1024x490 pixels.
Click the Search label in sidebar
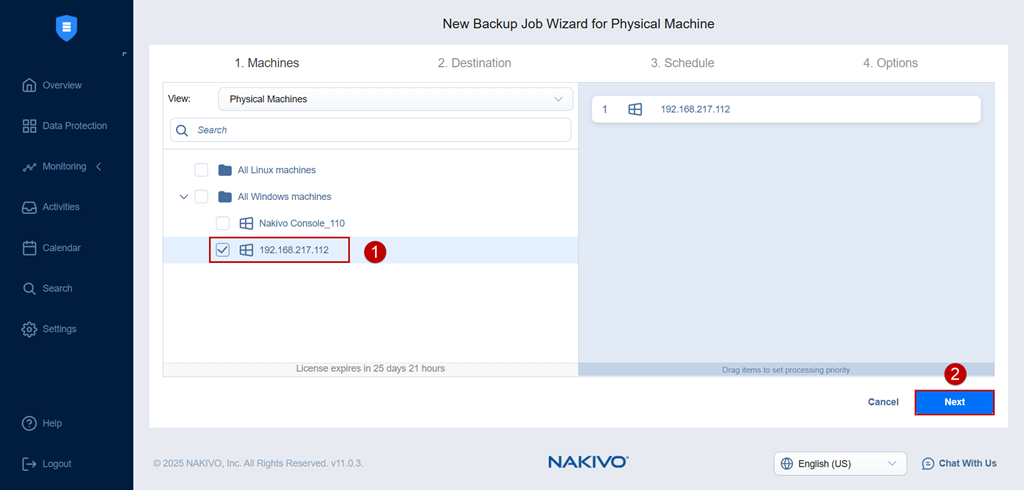point(57,289)
